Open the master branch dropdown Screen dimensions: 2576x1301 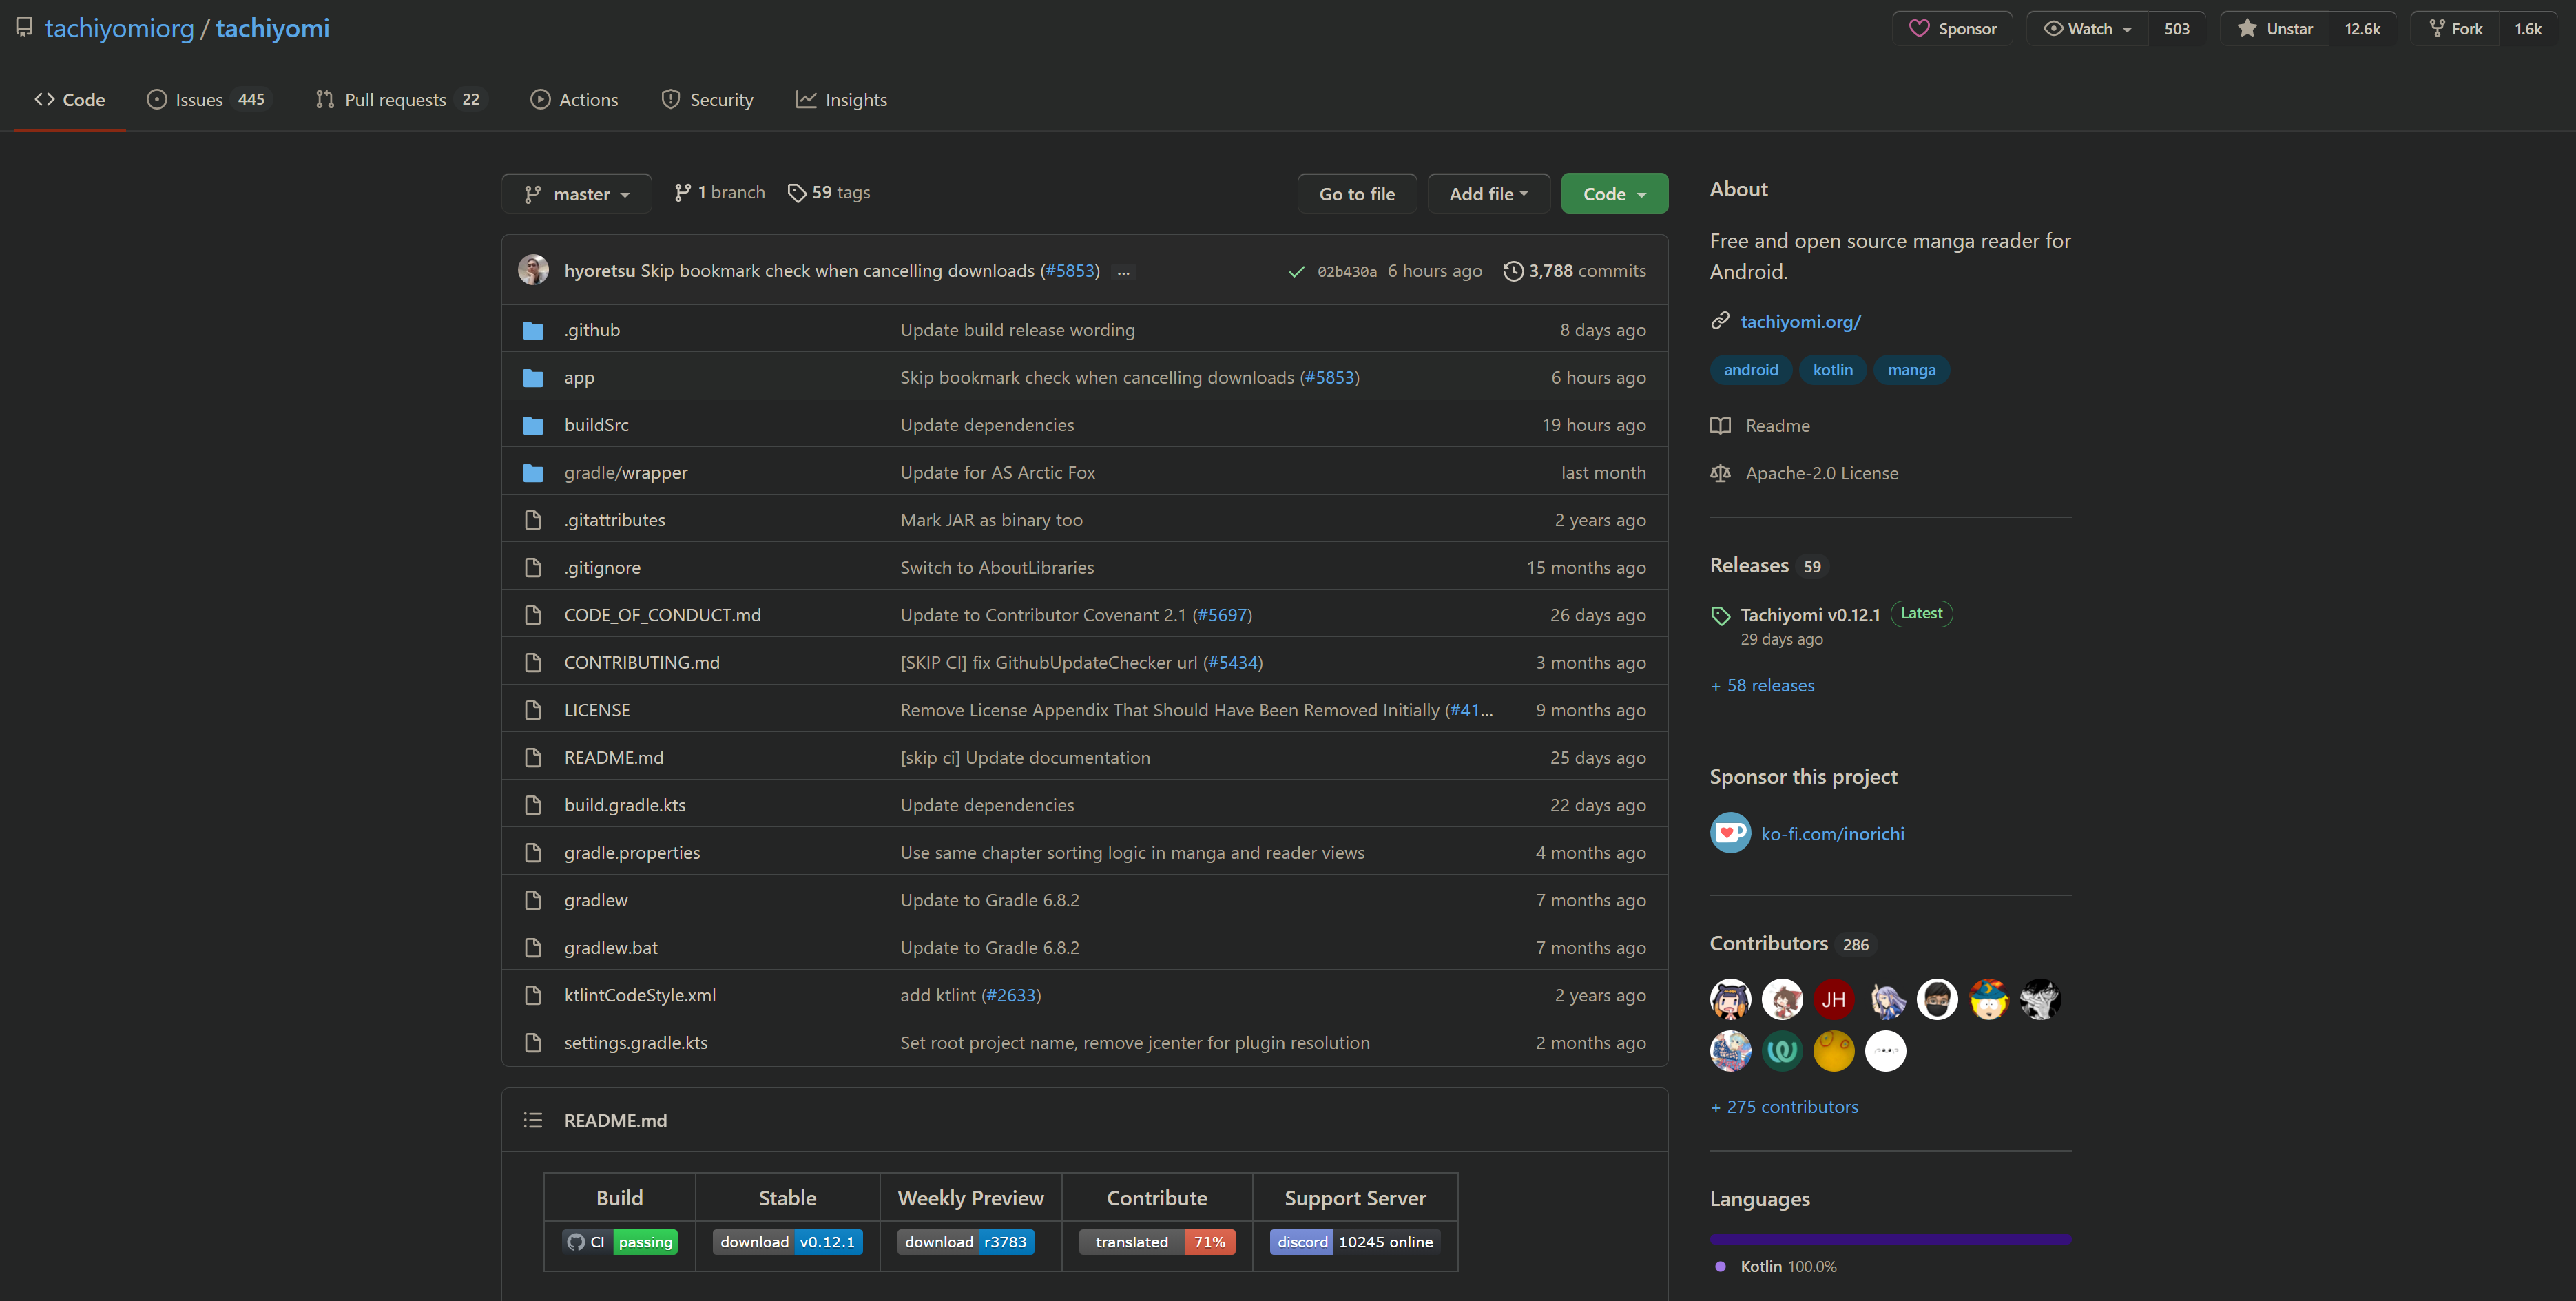point(576,194)
